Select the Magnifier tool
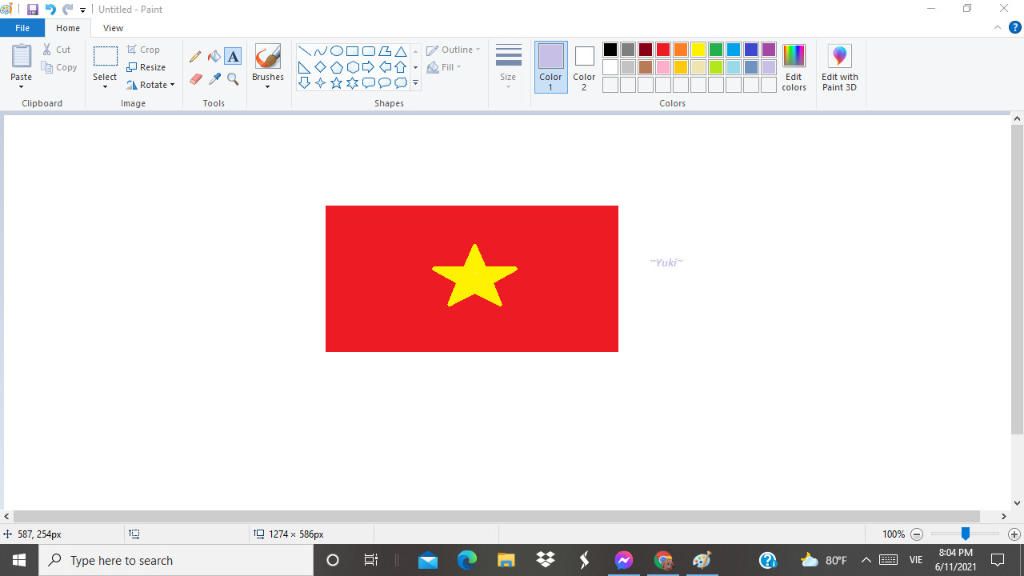 233,79
